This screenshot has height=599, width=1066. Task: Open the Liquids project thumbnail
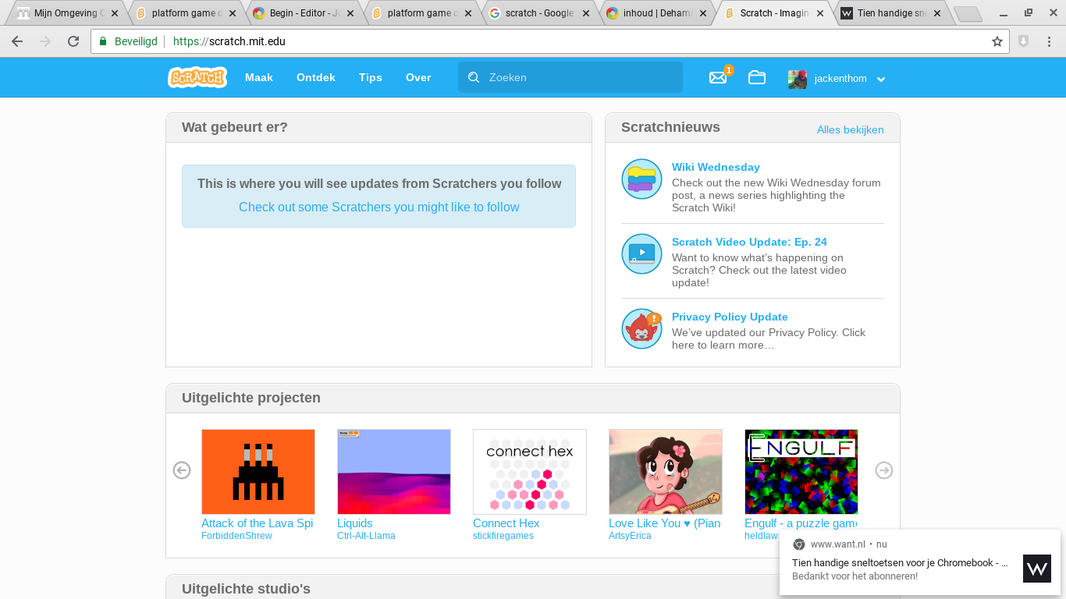(394, 471)
